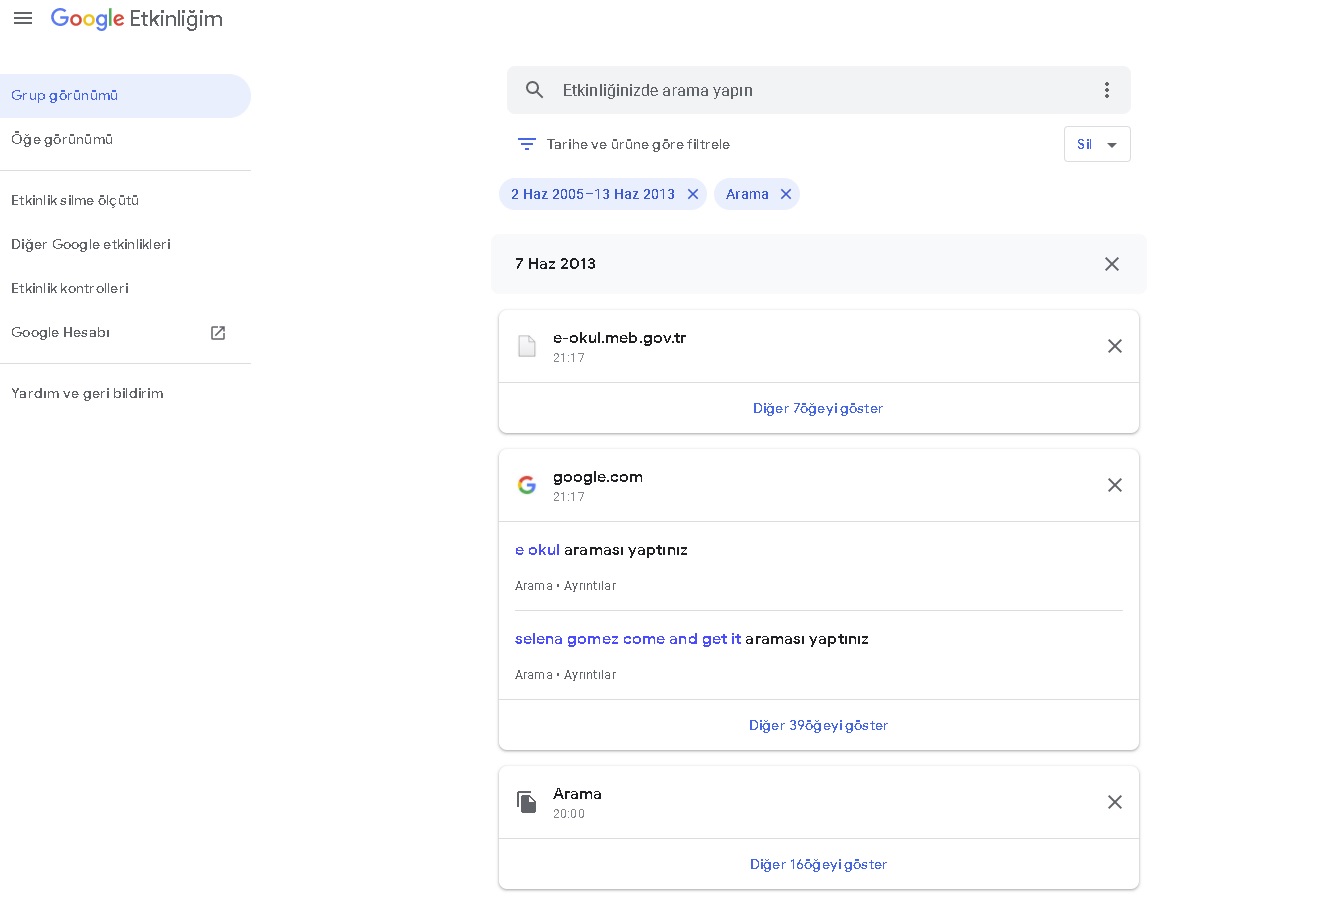Expand Diğer 39 öğeyi göster

pos(818,725)
